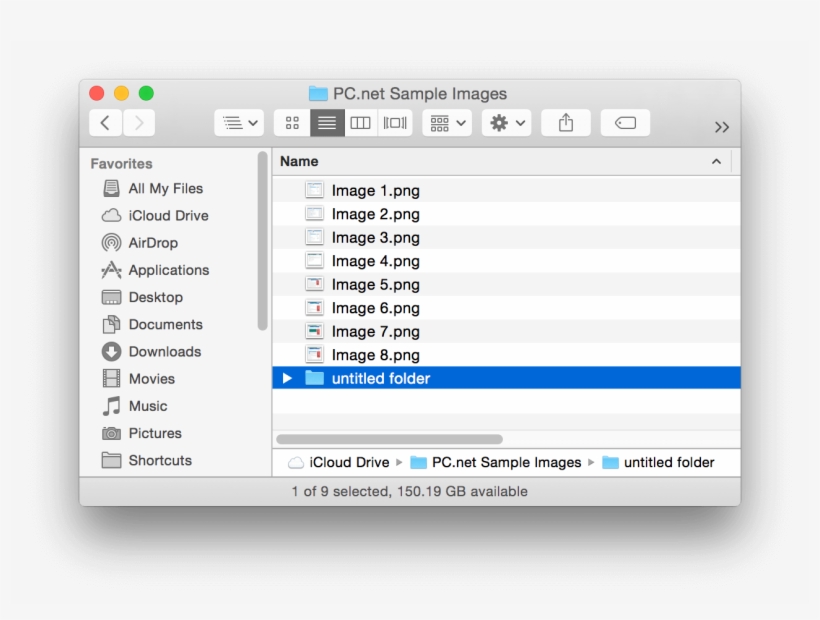Screen dimensions: 820x620
Task: Go forward with the right chevron button
Action: click(139, 123)
